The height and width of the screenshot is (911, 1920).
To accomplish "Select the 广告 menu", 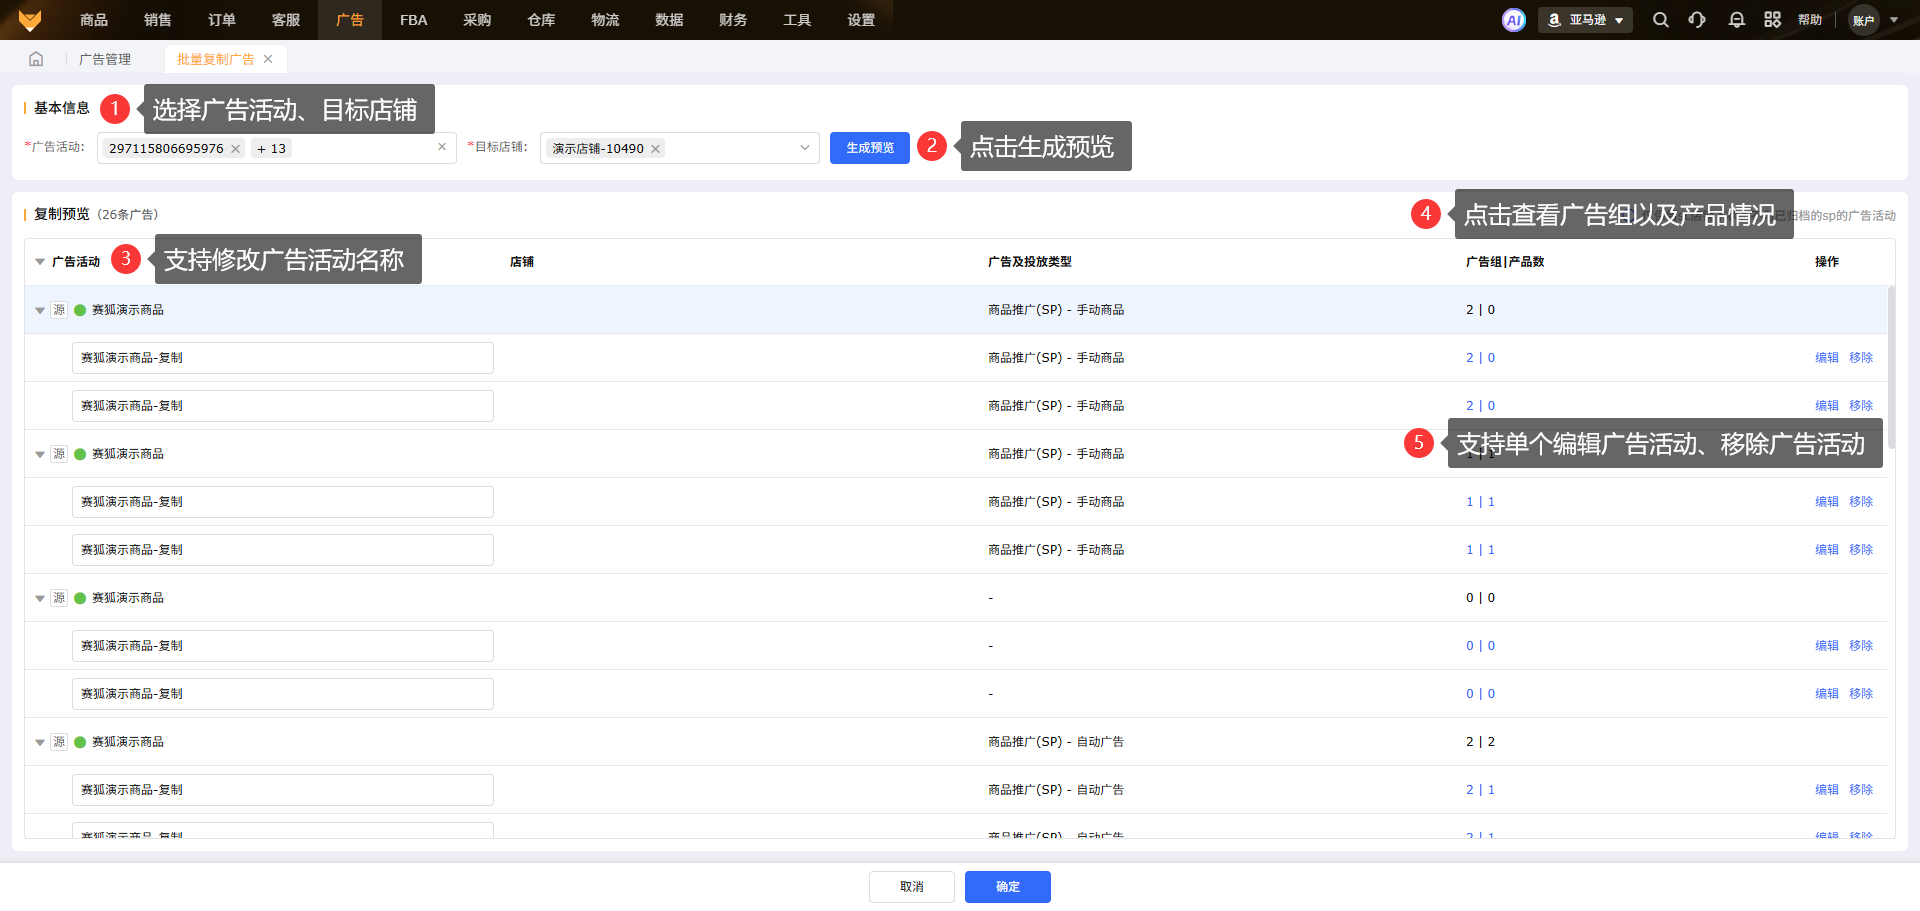I will tap(350, 20).
